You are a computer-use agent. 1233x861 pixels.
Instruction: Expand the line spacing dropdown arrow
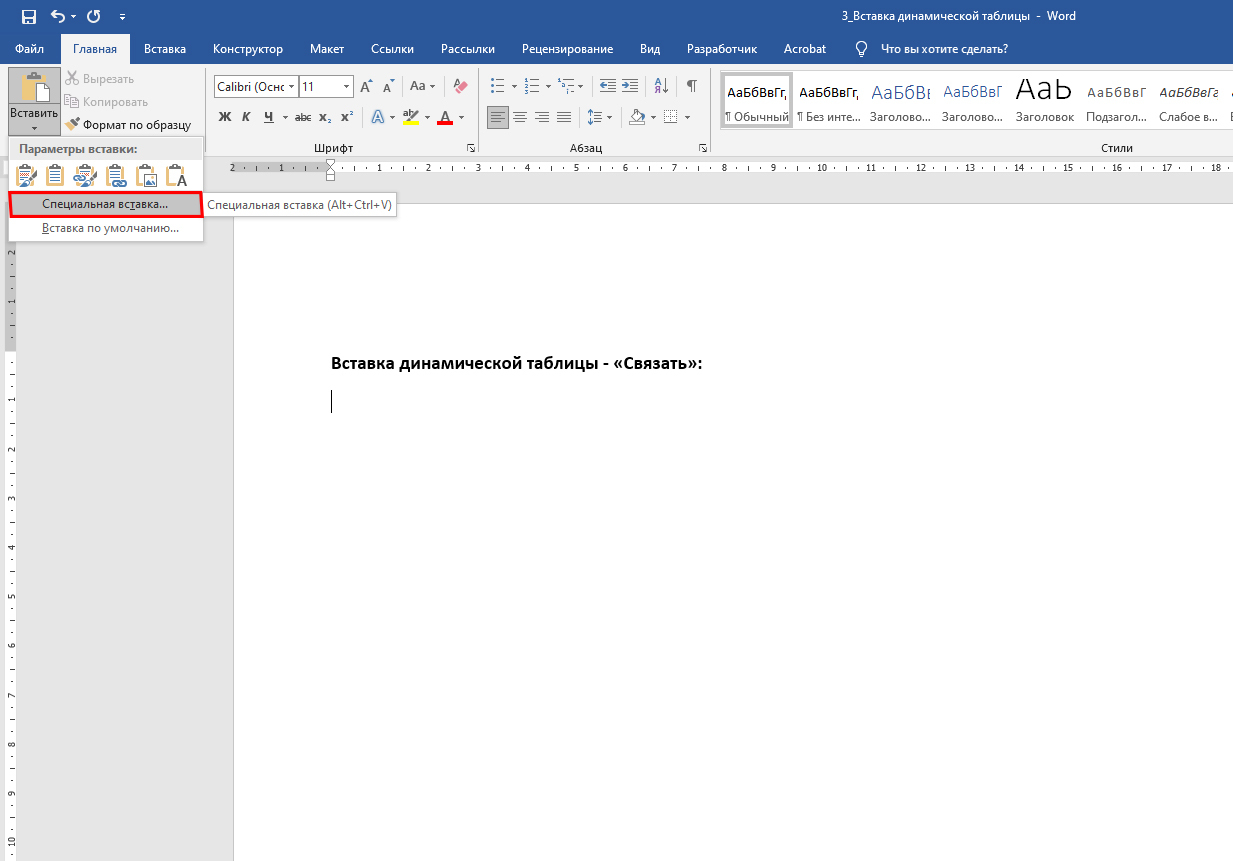pyautogui.click(x=609, y=117)
